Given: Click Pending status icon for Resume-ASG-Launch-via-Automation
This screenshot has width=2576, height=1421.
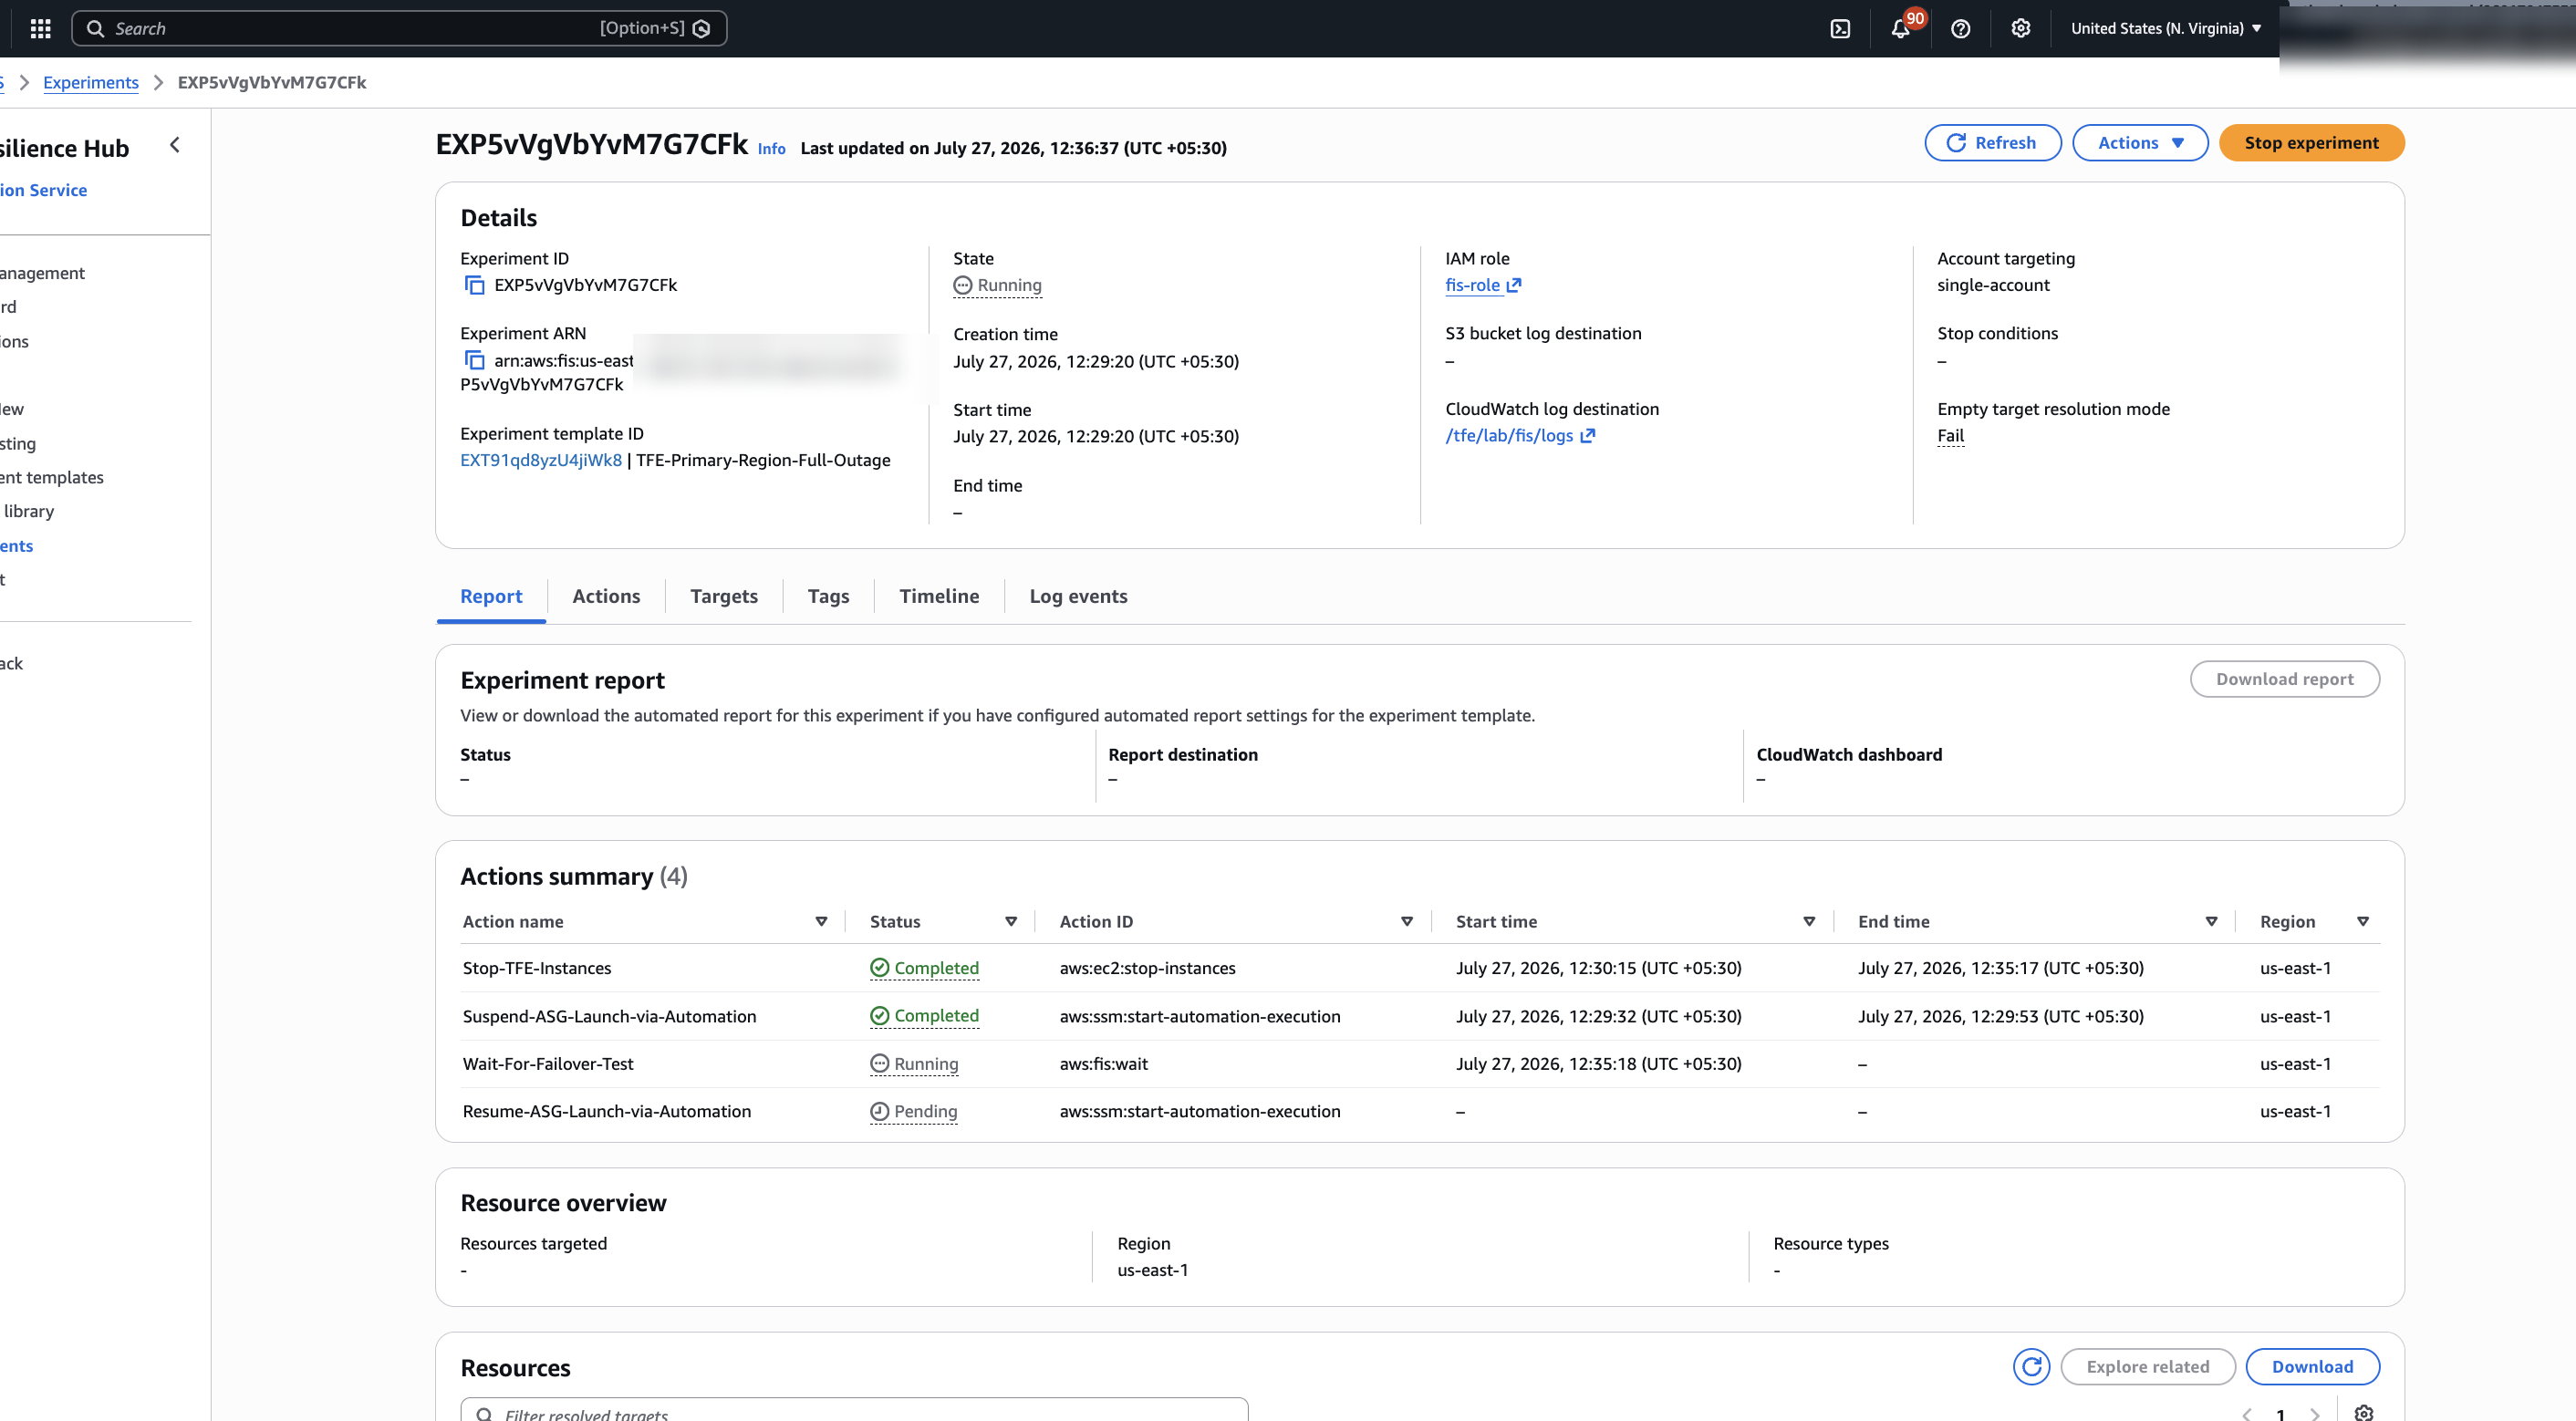Looking at the screenshot, I should point(879,1111).
